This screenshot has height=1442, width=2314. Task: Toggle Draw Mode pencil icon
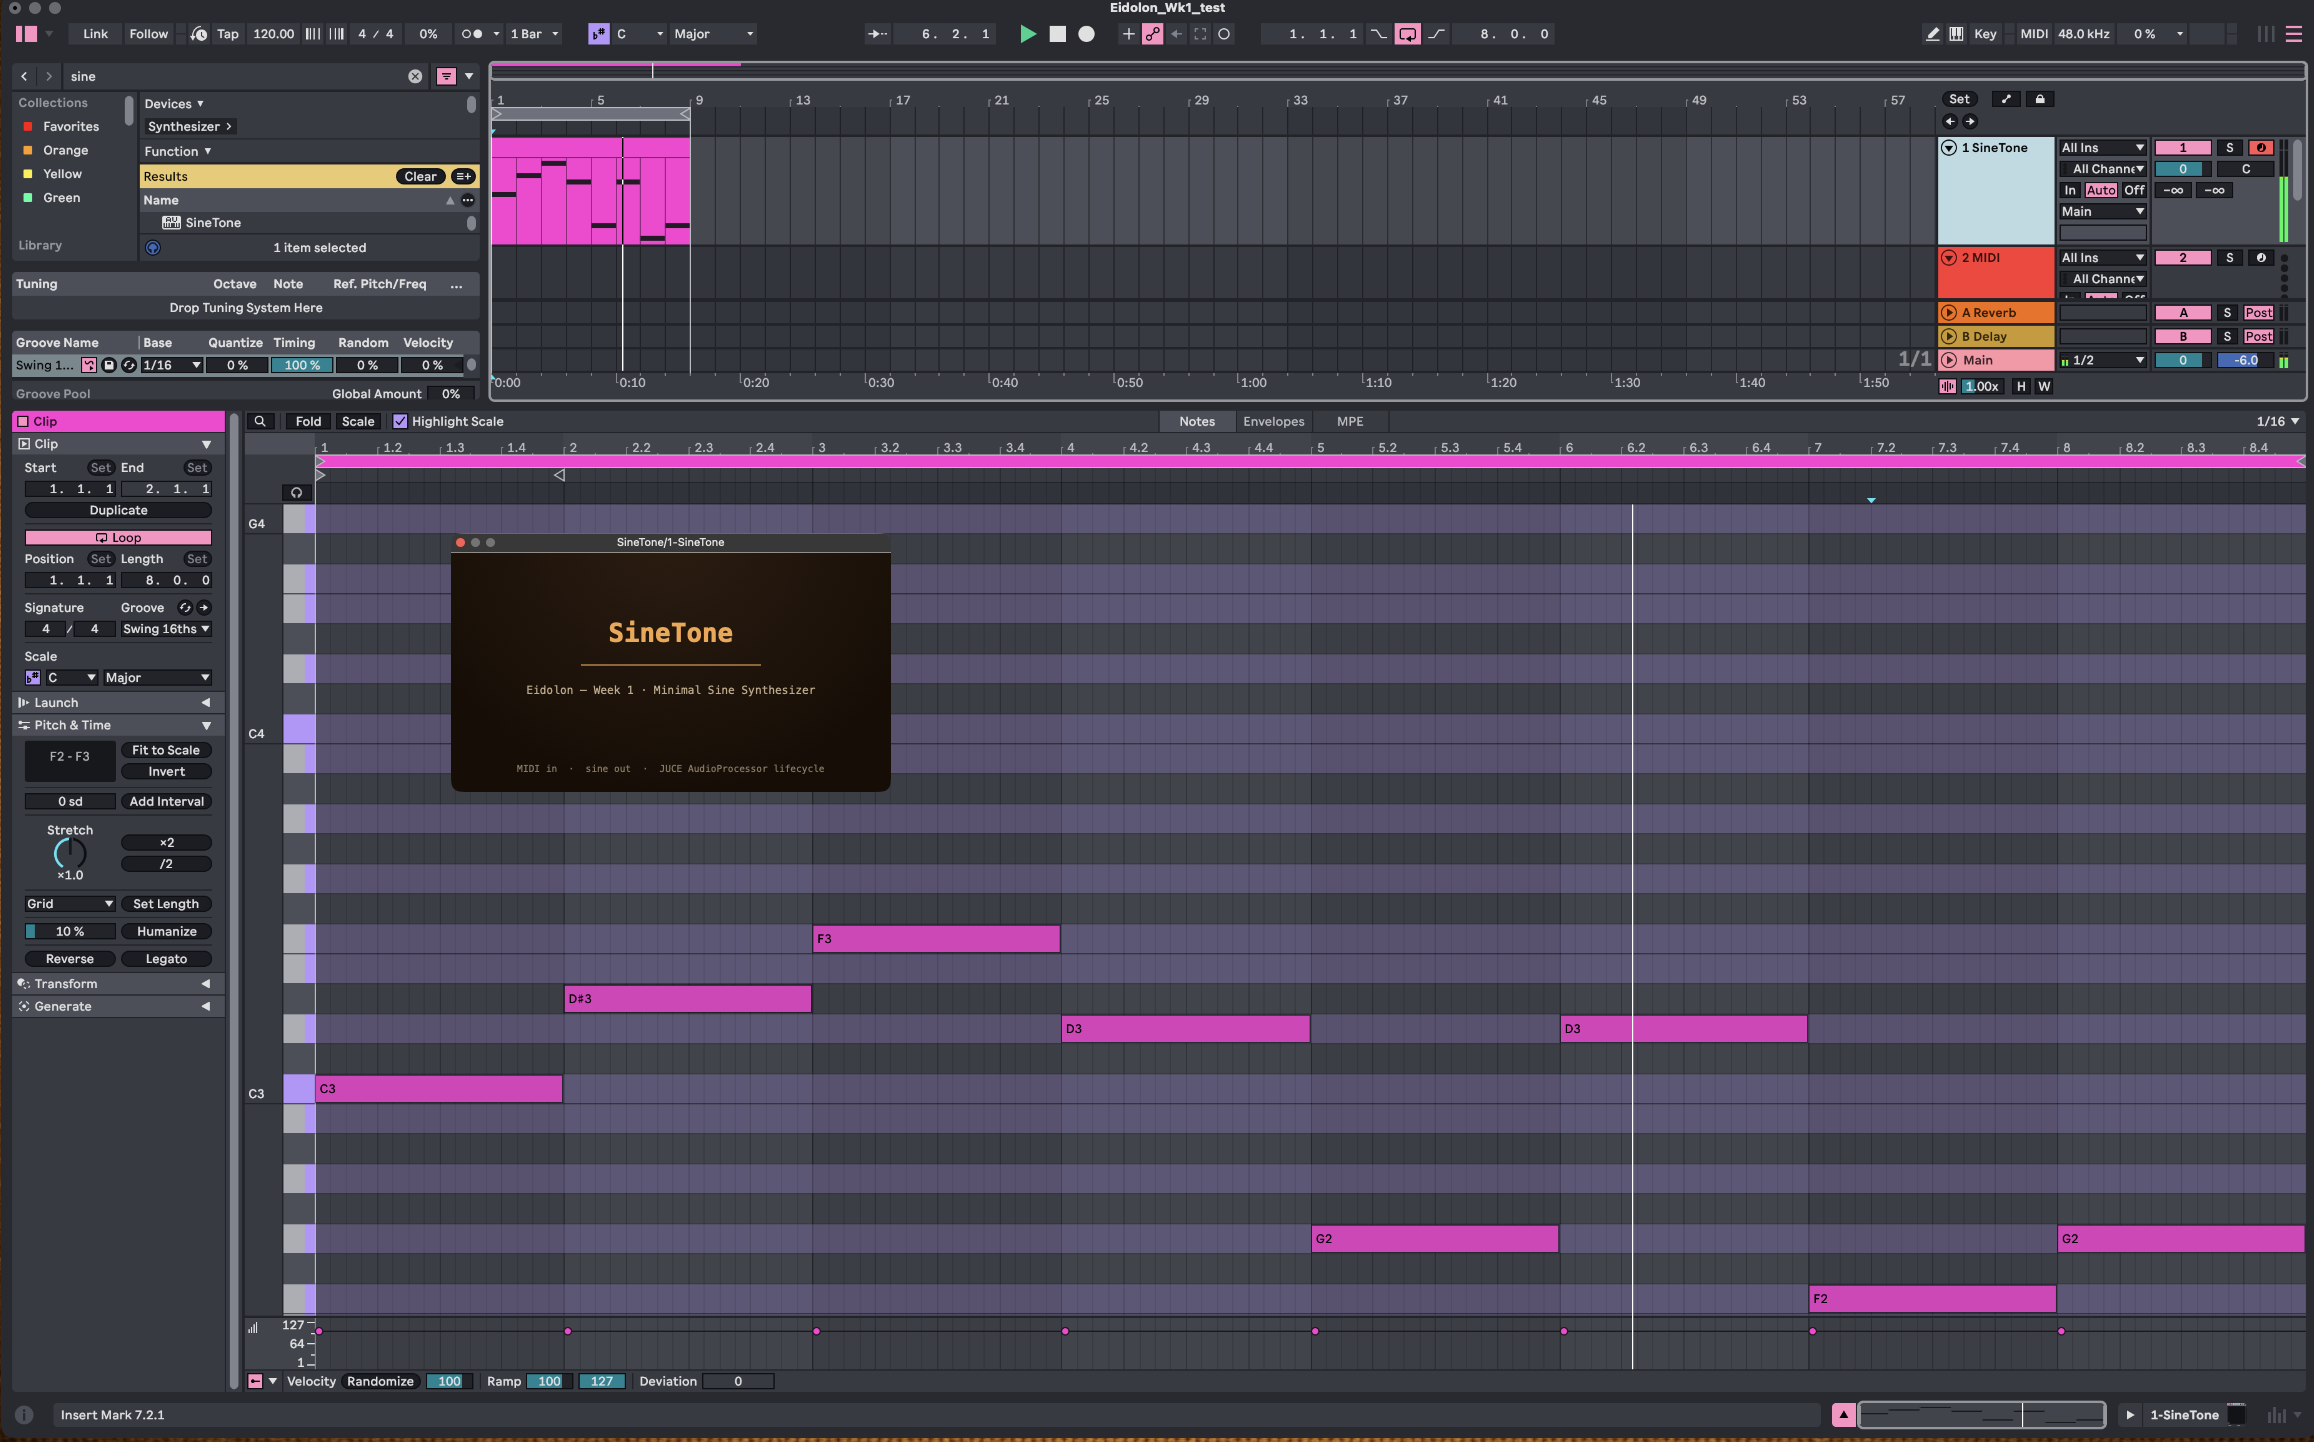tap(1932, 34)
